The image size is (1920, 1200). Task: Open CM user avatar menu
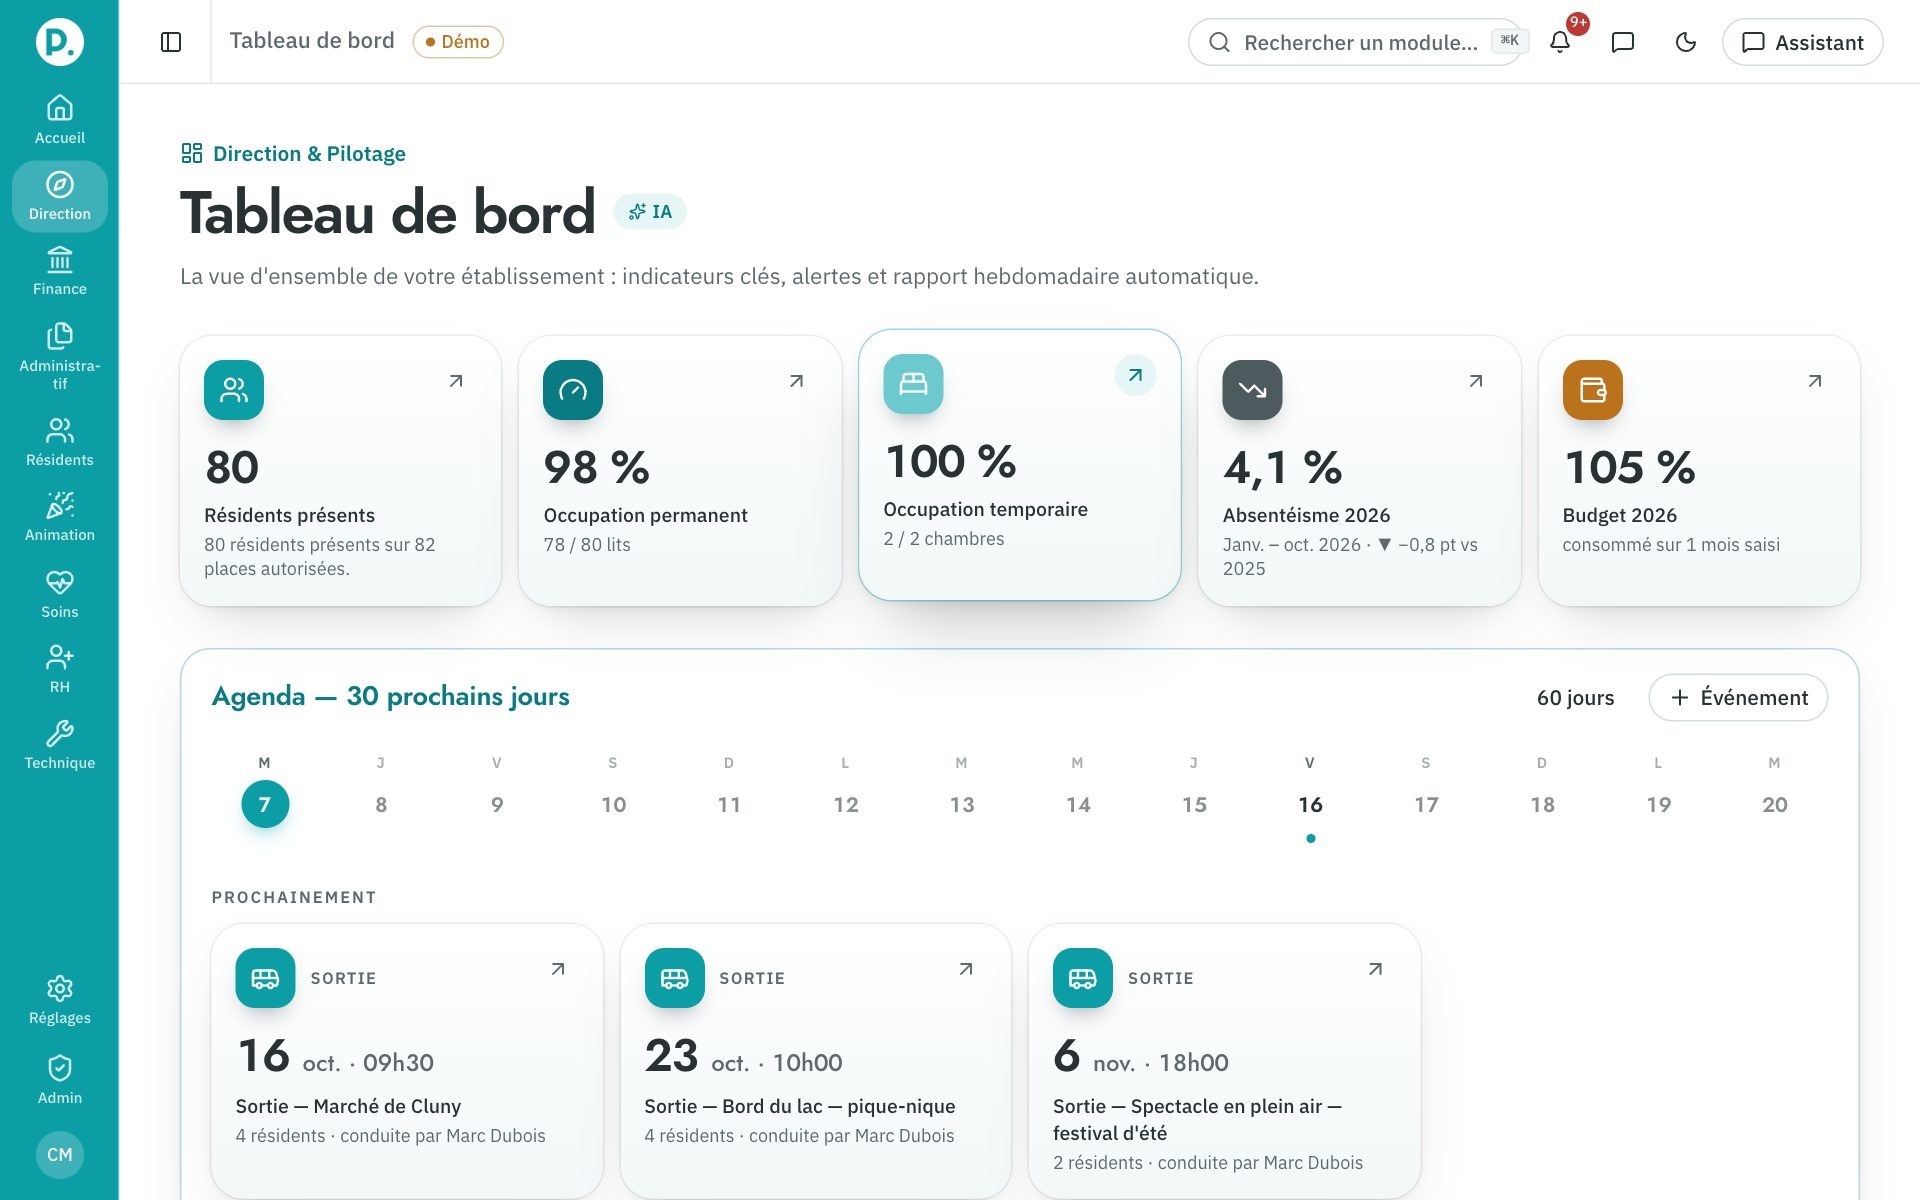click(x=60, y=1155)
